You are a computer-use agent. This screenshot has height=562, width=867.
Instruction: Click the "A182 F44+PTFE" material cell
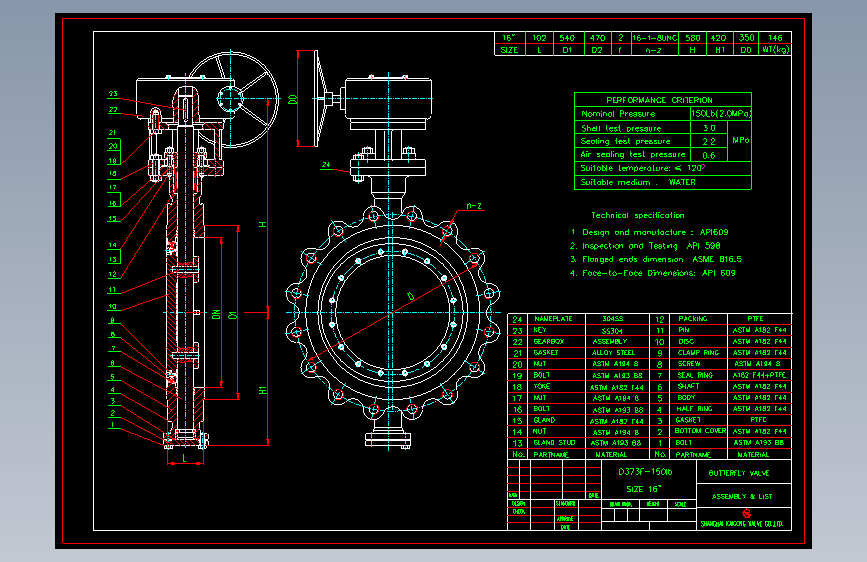point(759,375)
